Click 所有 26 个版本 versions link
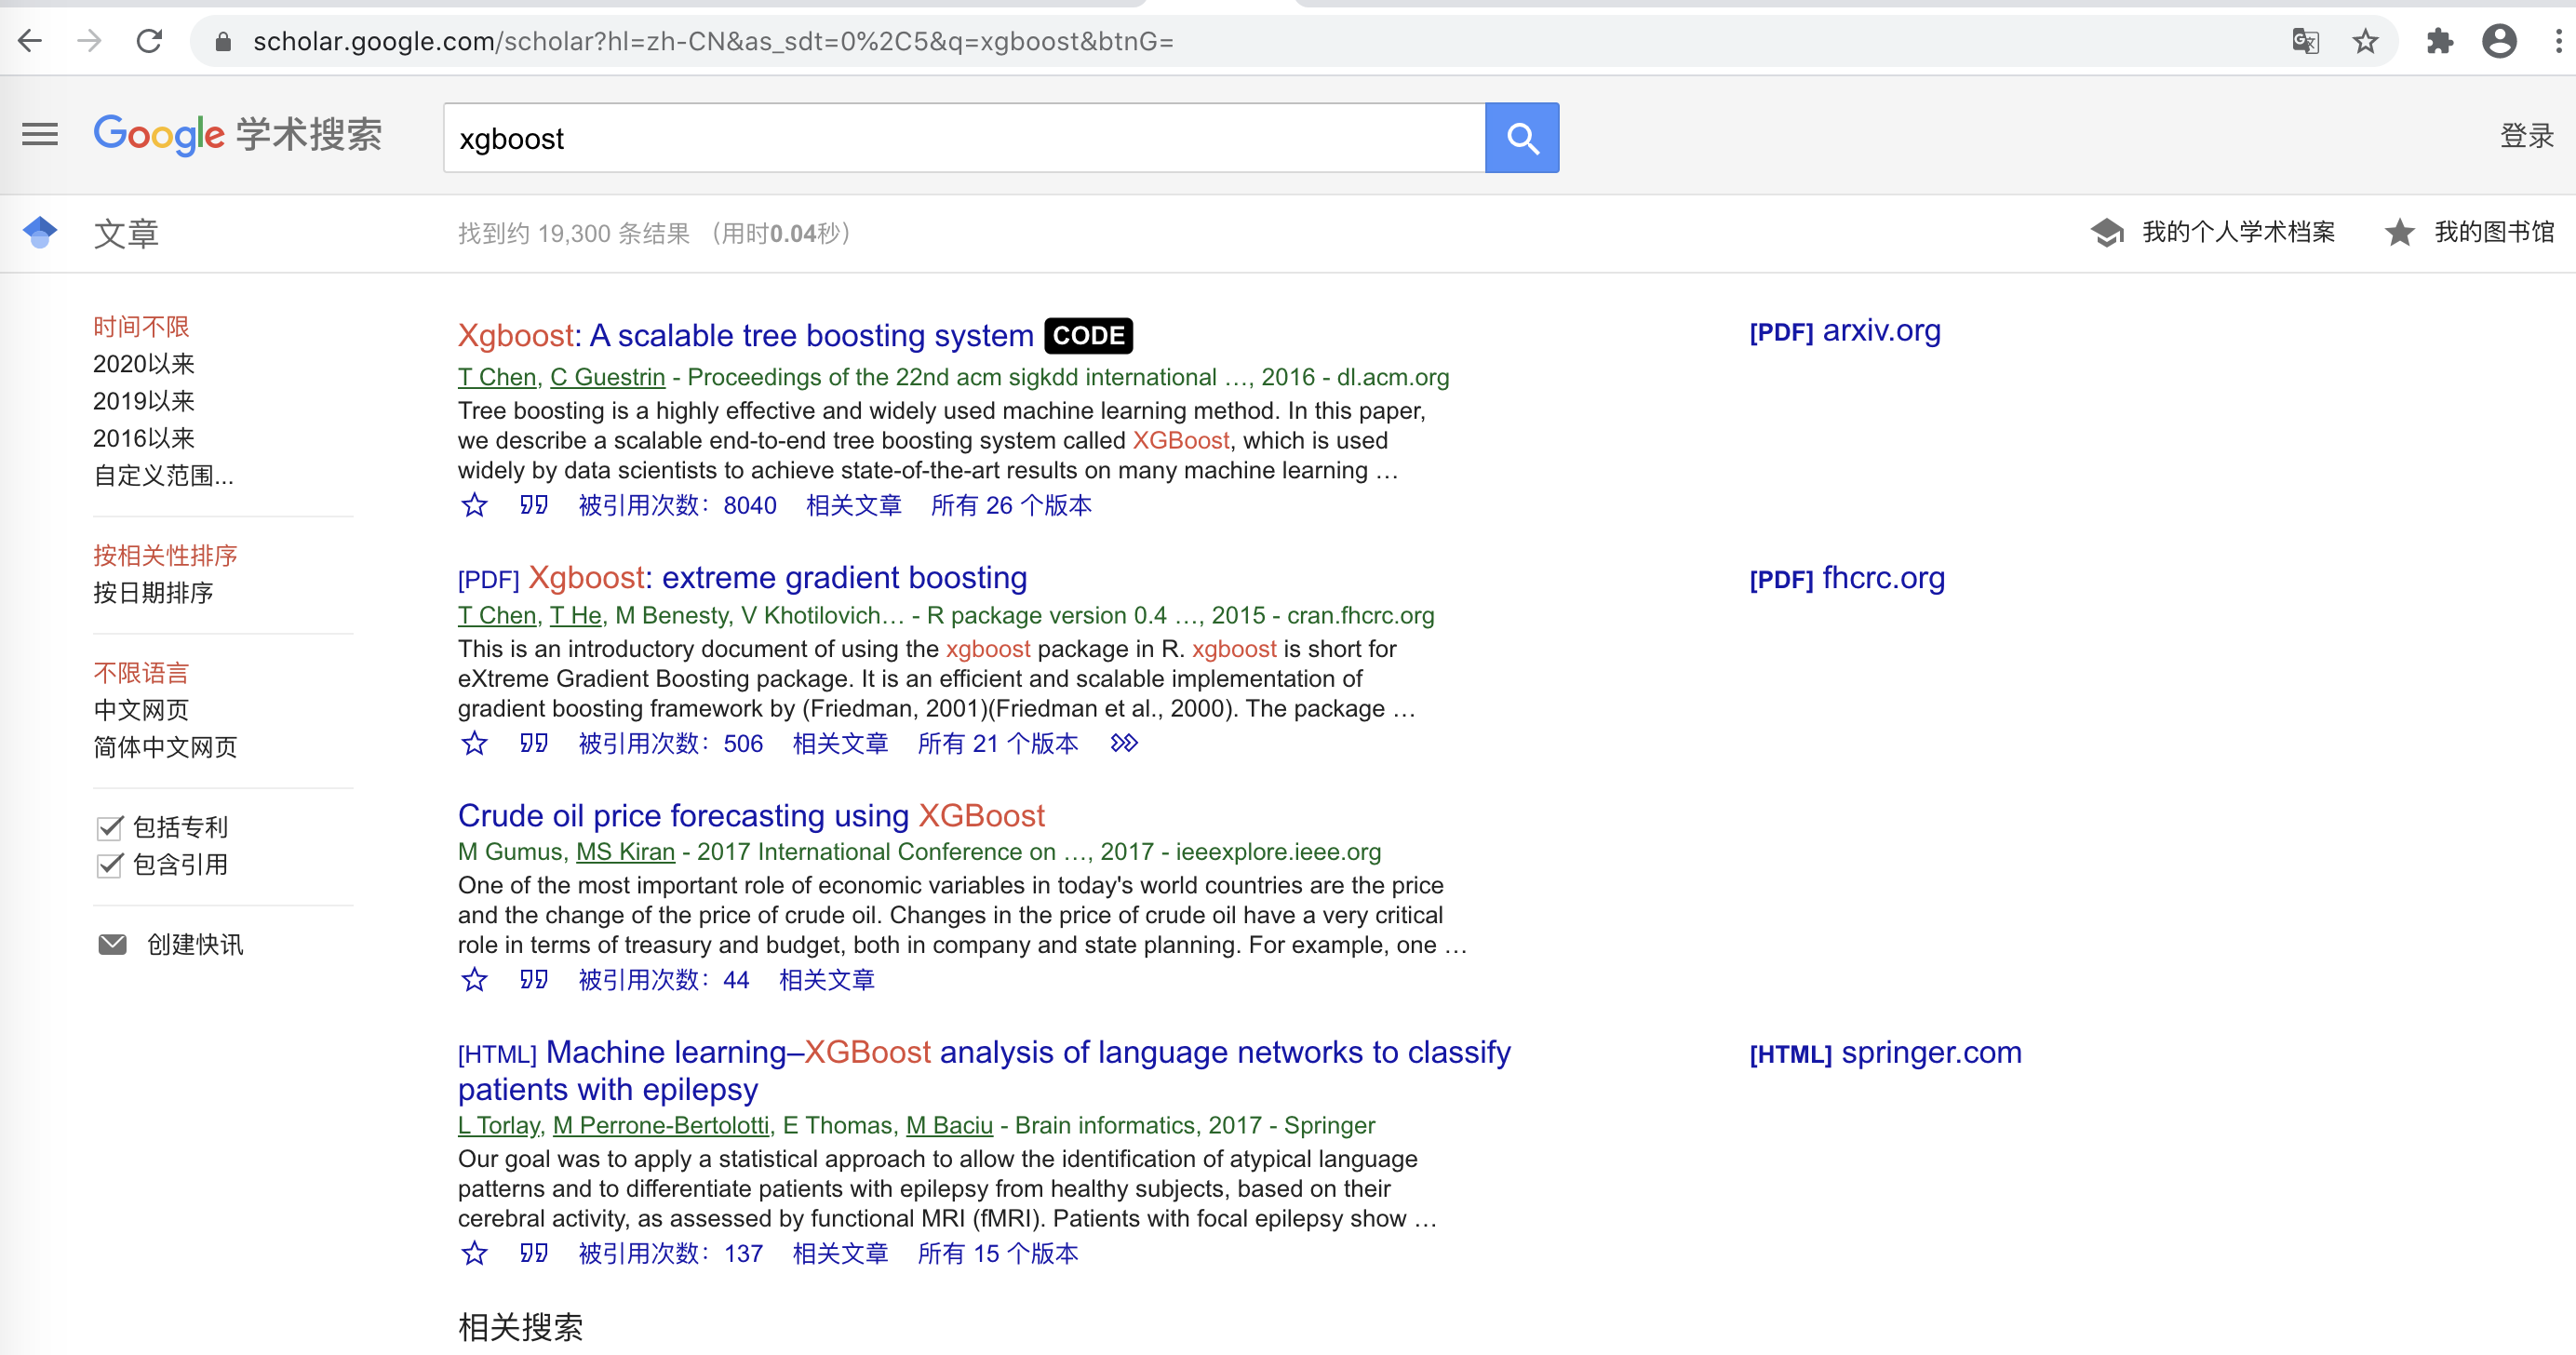The width and height of the screenshot is (2576, 1355). [x=1011, y=506]
